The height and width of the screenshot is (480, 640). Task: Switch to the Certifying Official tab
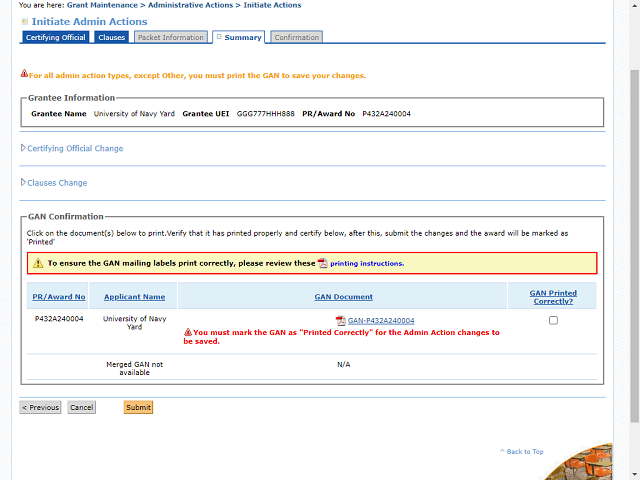pos(56,37)
